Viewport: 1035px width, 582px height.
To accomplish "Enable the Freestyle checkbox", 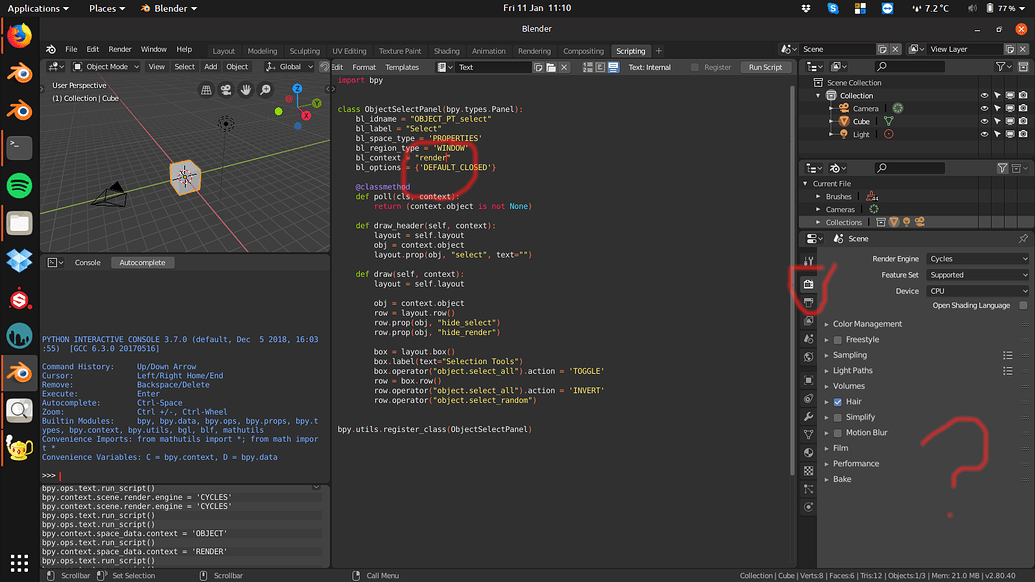I will 836,338.
